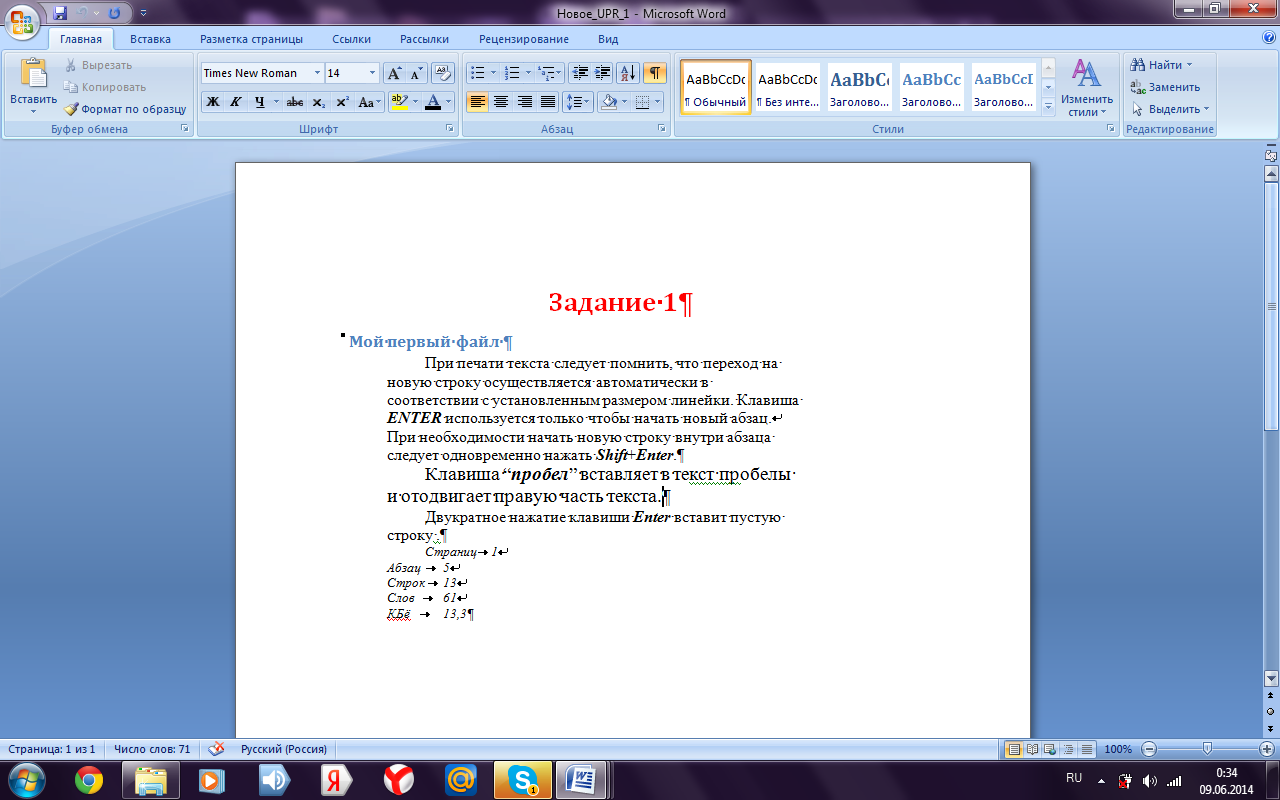Justify text
This screenshot has height=800, width=1280.
[x=547, y=102]
